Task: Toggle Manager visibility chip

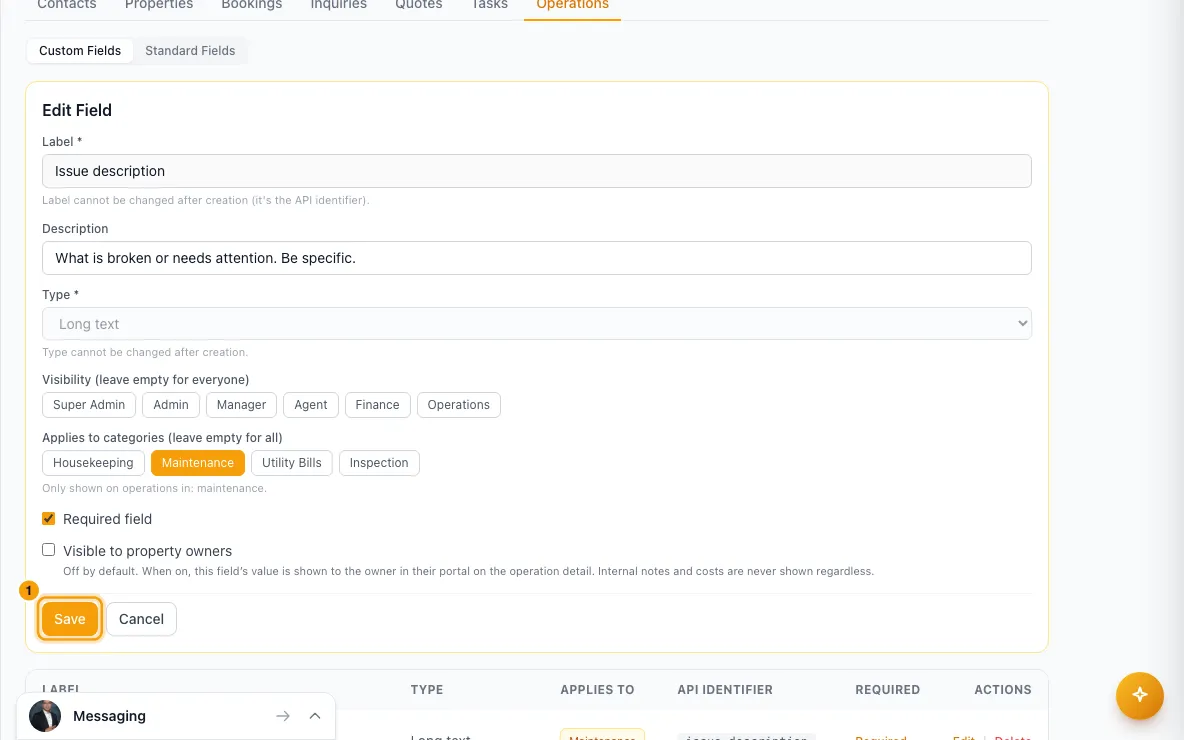Action: tap(242, 405)
